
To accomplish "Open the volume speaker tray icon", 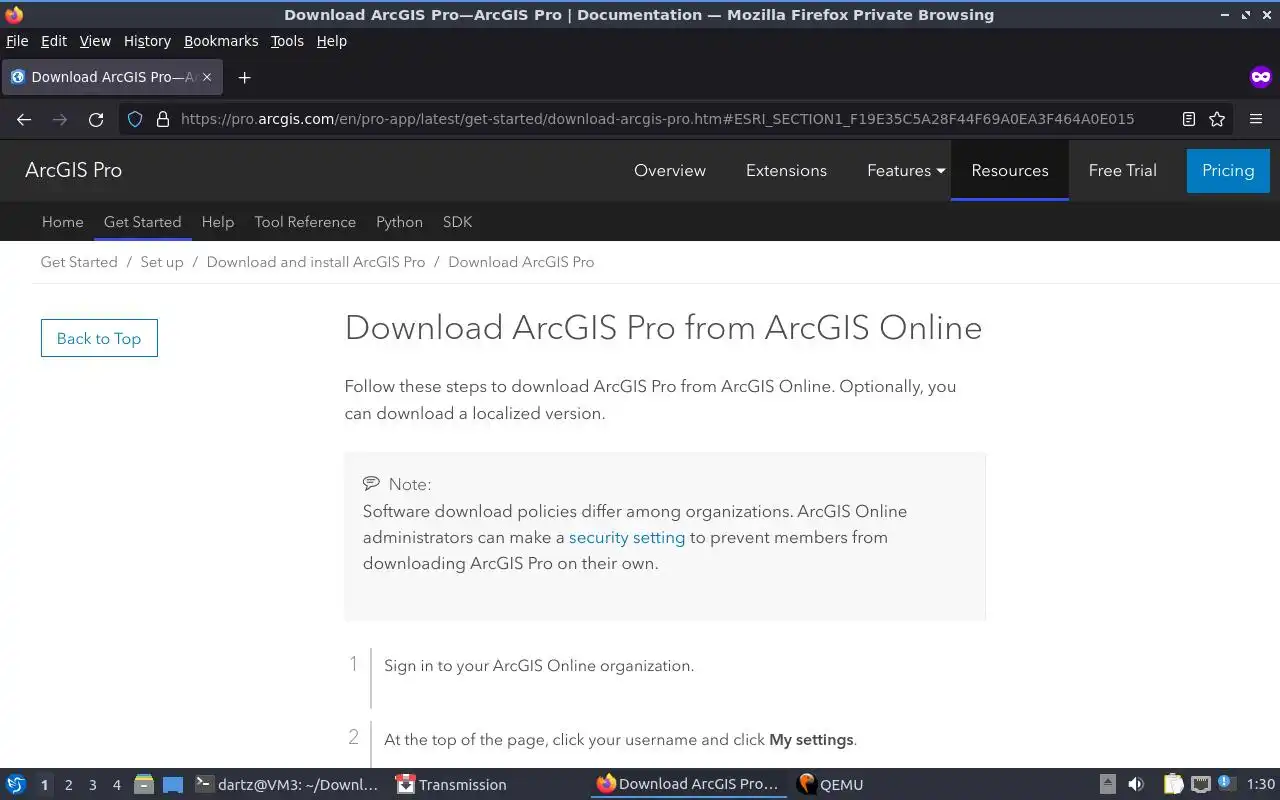I will pos(1136,785).
